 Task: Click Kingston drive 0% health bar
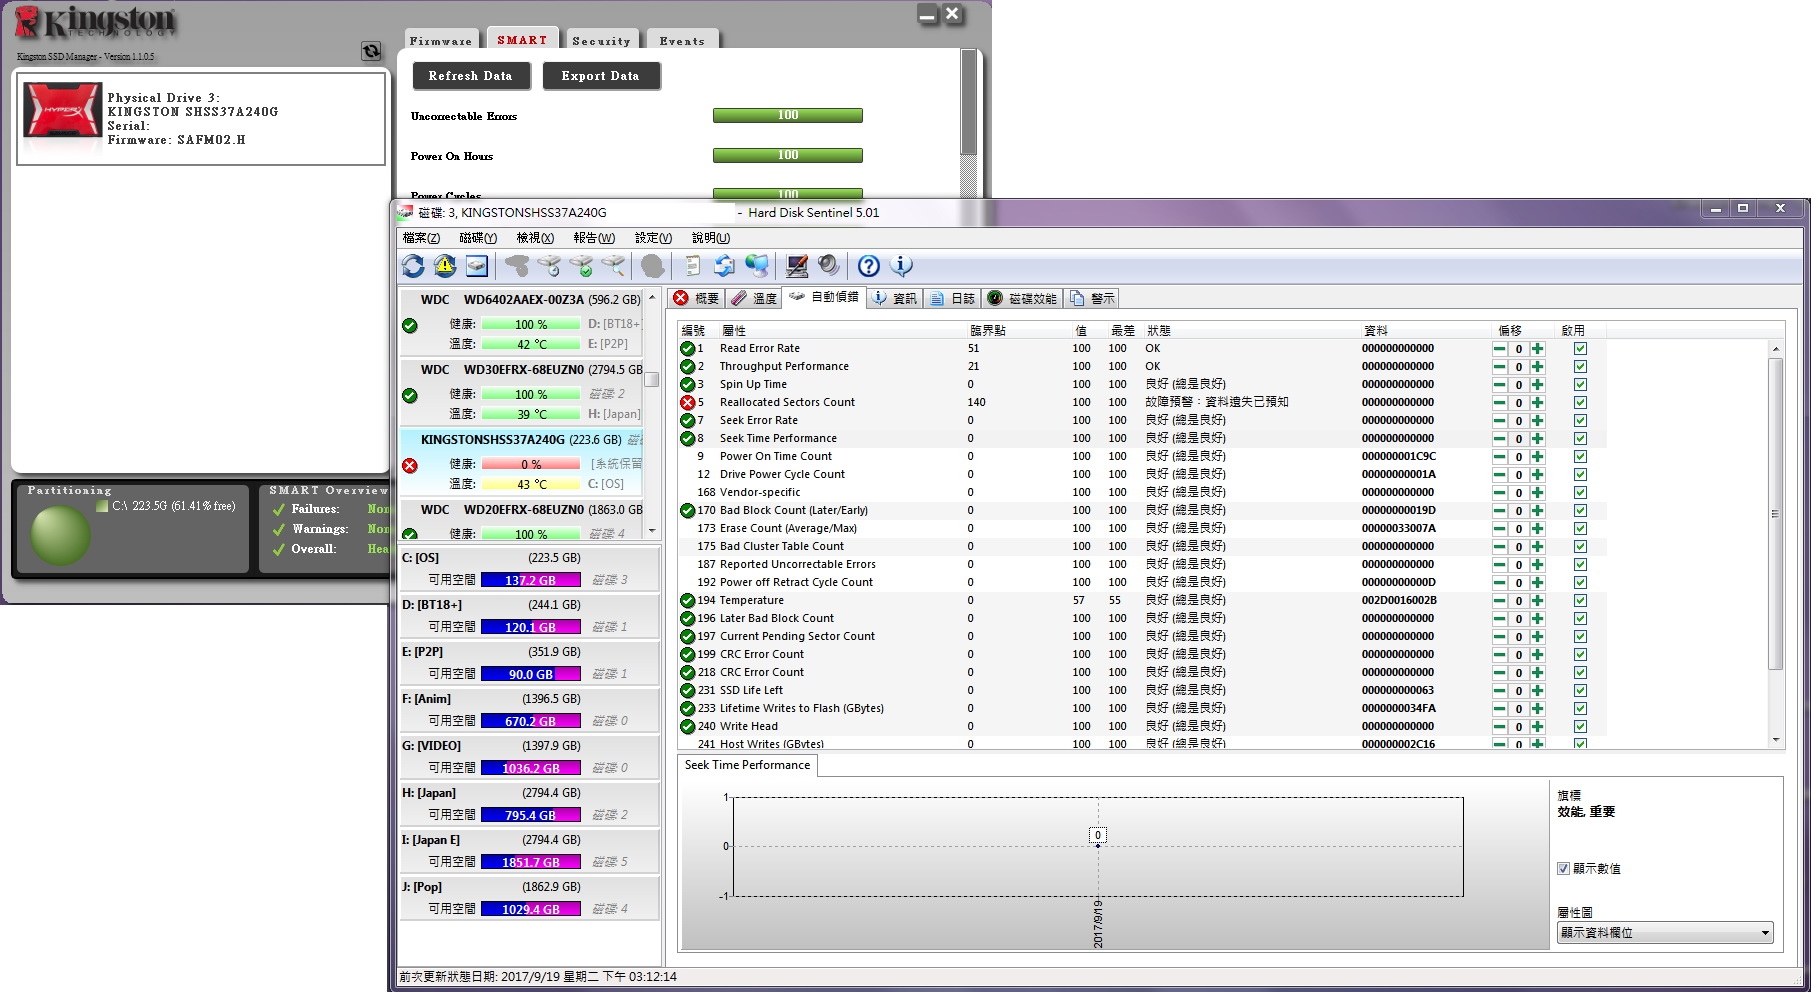tap(530, 464)
